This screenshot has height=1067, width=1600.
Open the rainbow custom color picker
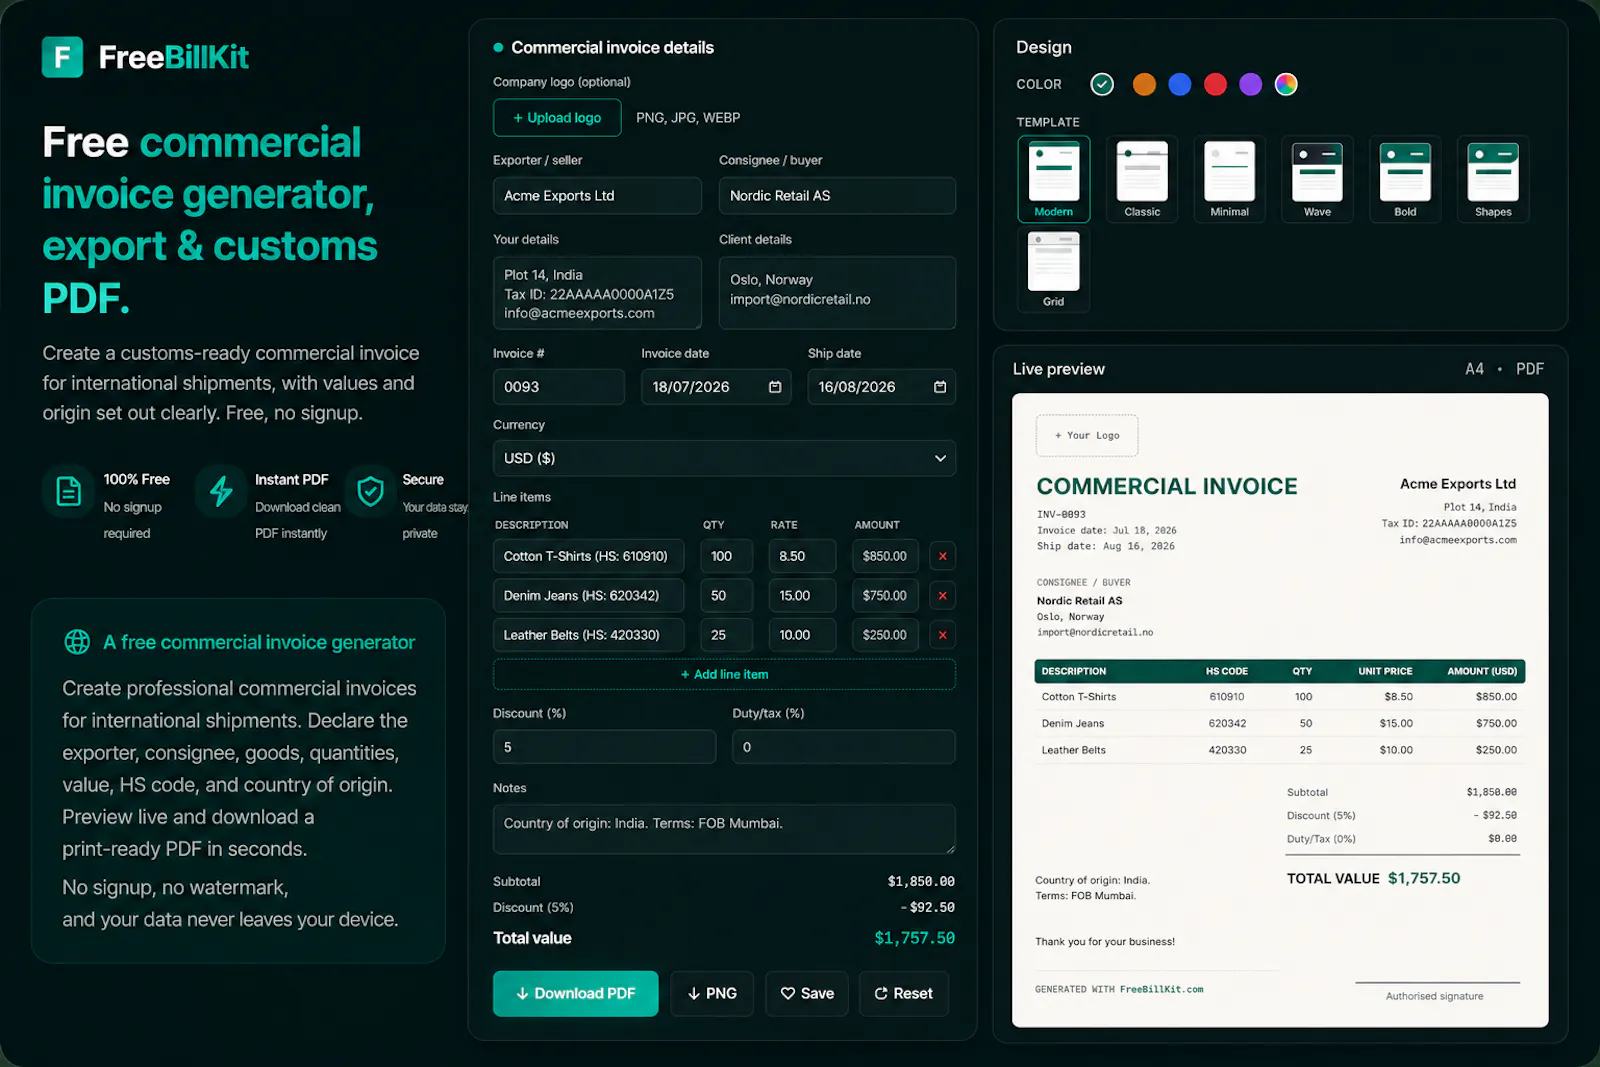(1286, 84)
